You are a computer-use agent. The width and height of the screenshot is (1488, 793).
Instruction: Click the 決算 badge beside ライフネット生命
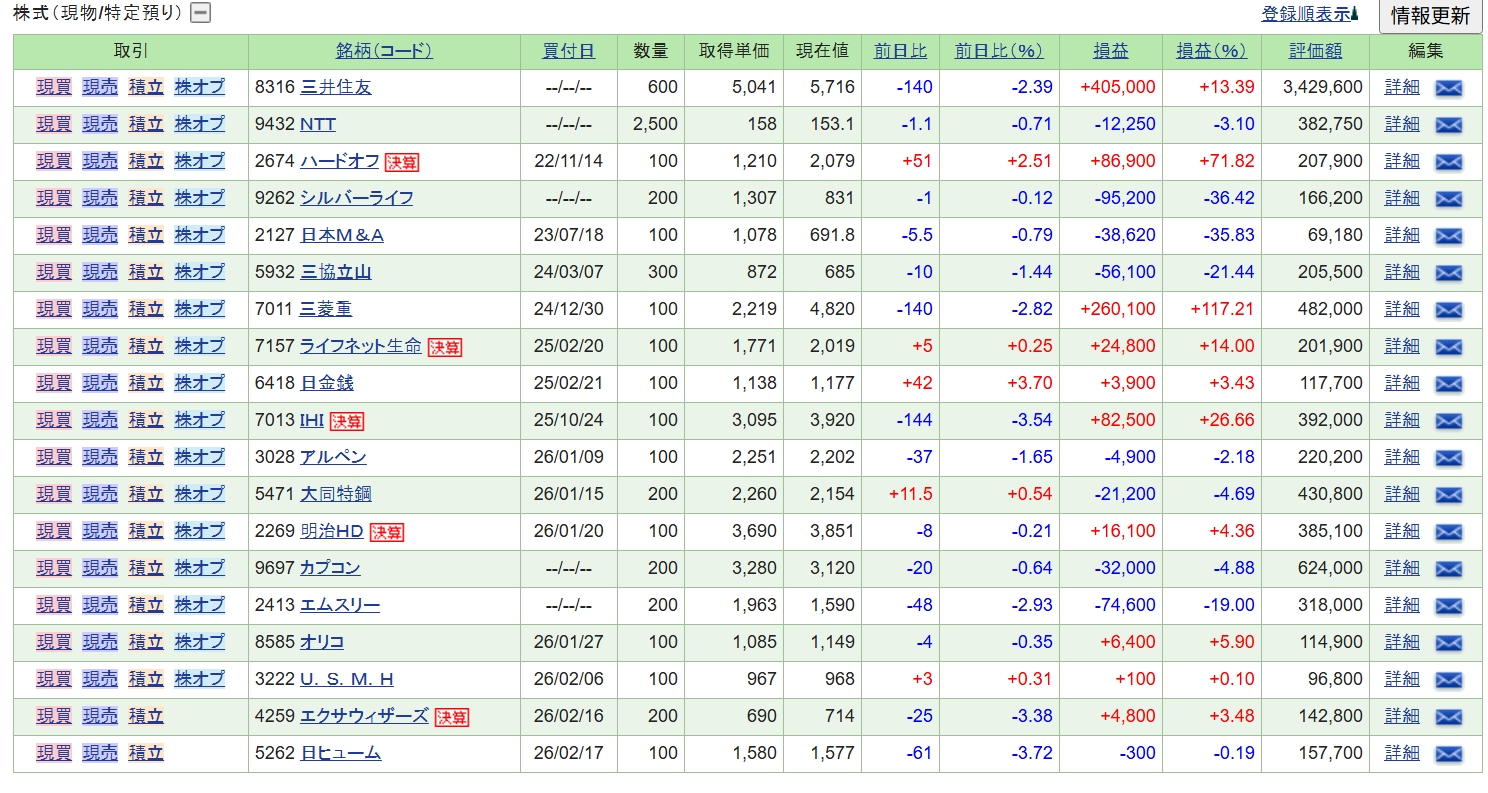[445, 347]
